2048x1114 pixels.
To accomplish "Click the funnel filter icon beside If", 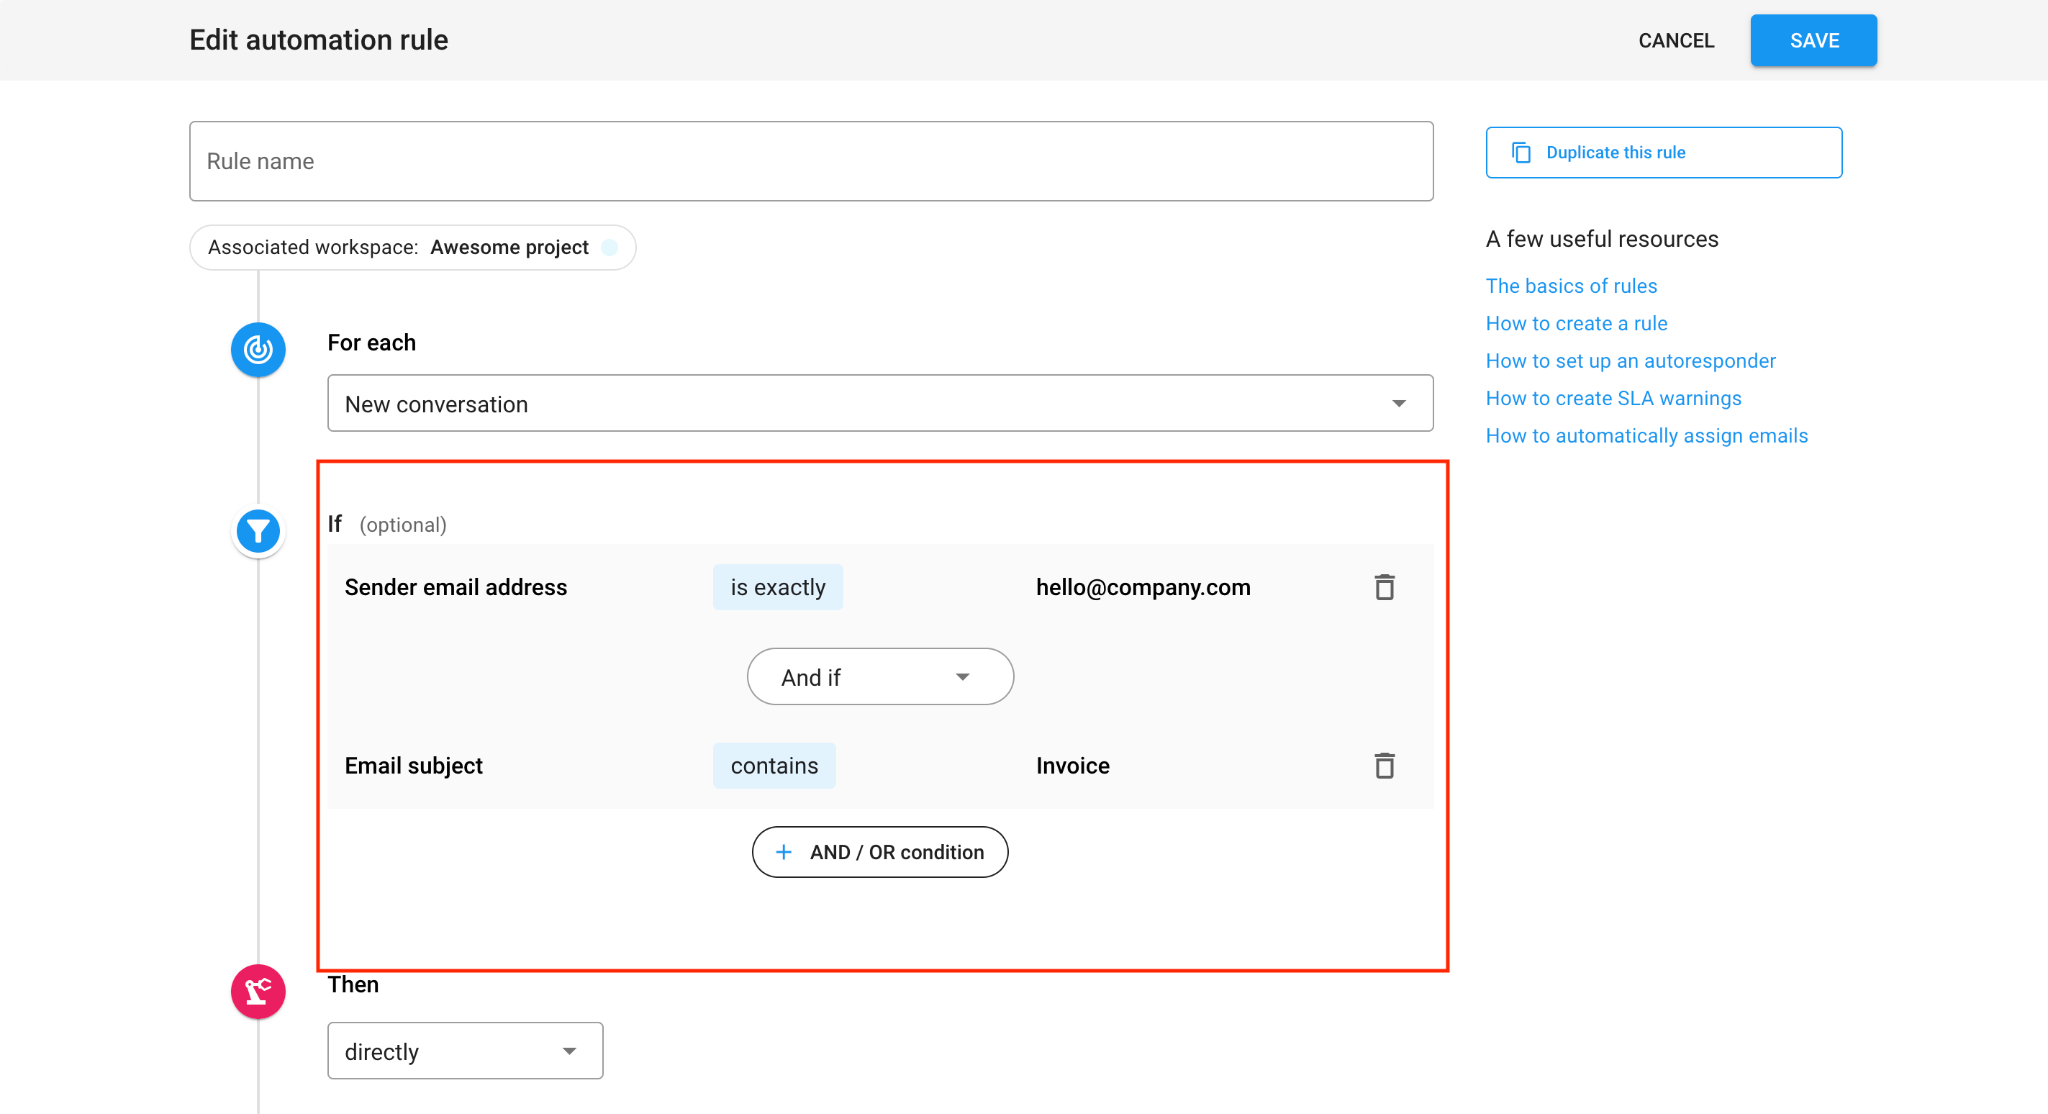I will [258, 531].
